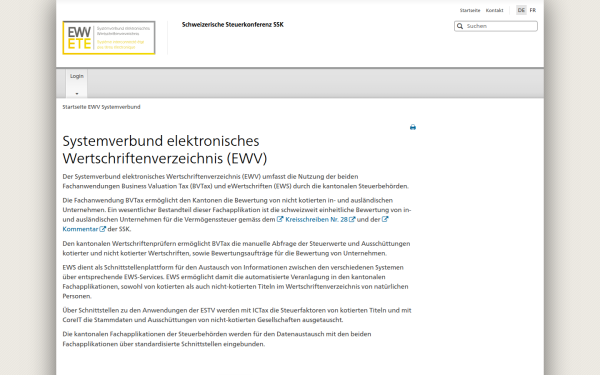Click paragraph starting 'EWS dient als Schnittstellenplattform'
The width and height of the screenshot is (600, 375).
tap(235, 282)
